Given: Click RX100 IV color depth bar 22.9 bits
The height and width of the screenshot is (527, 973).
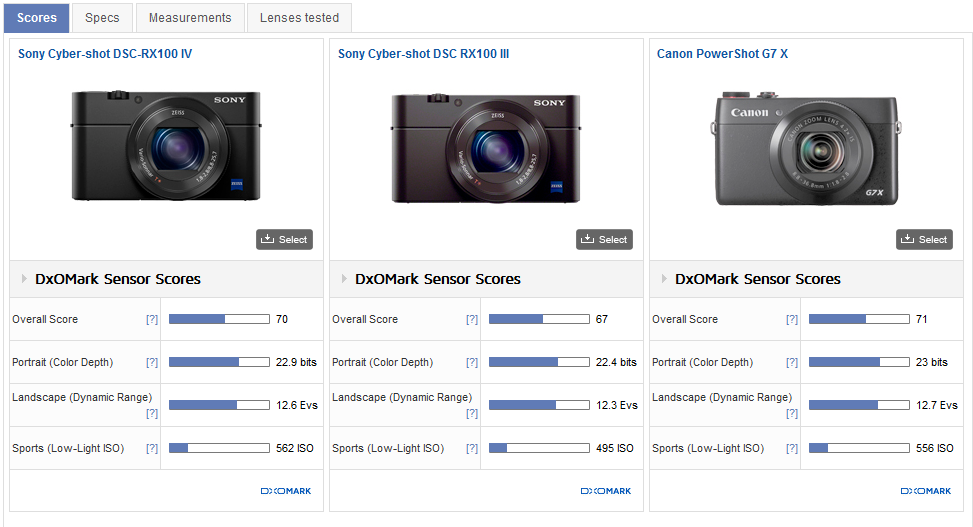Looking at the screenshot, I should pos(219,362).
